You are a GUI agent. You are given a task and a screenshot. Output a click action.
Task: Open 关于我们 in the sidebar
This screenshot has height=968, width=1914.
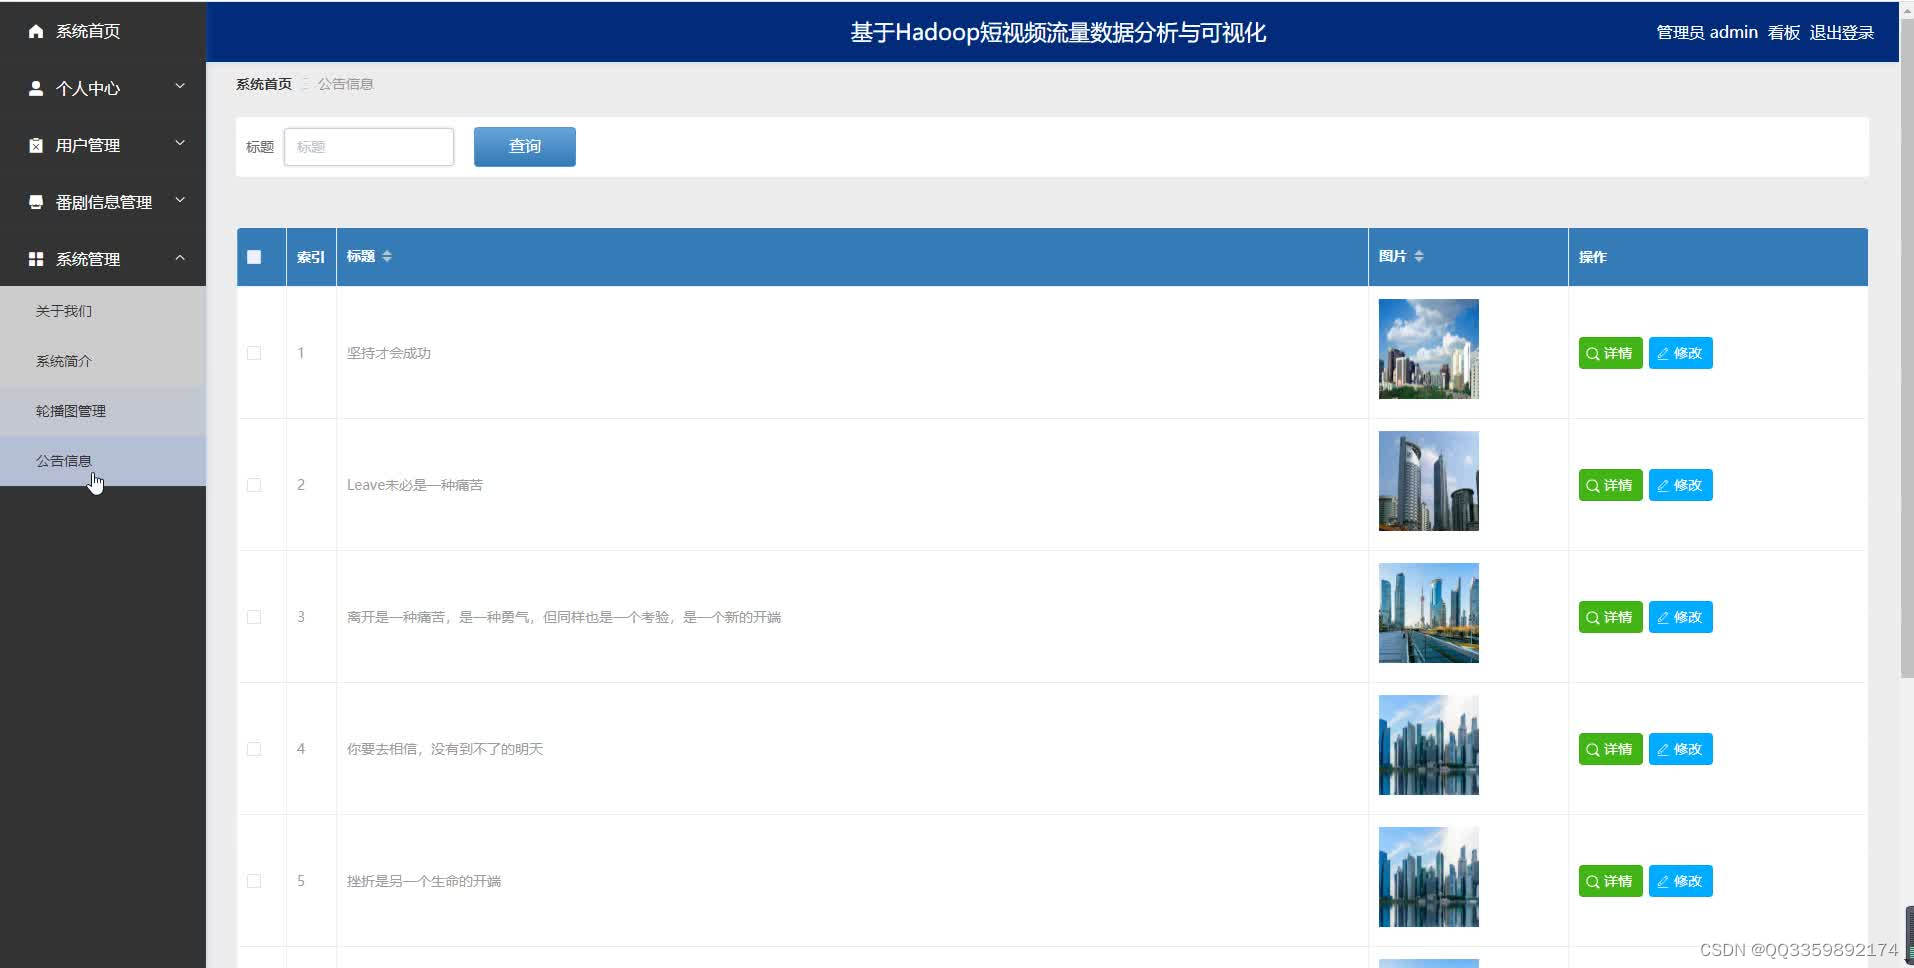click(x=103, y=311)
